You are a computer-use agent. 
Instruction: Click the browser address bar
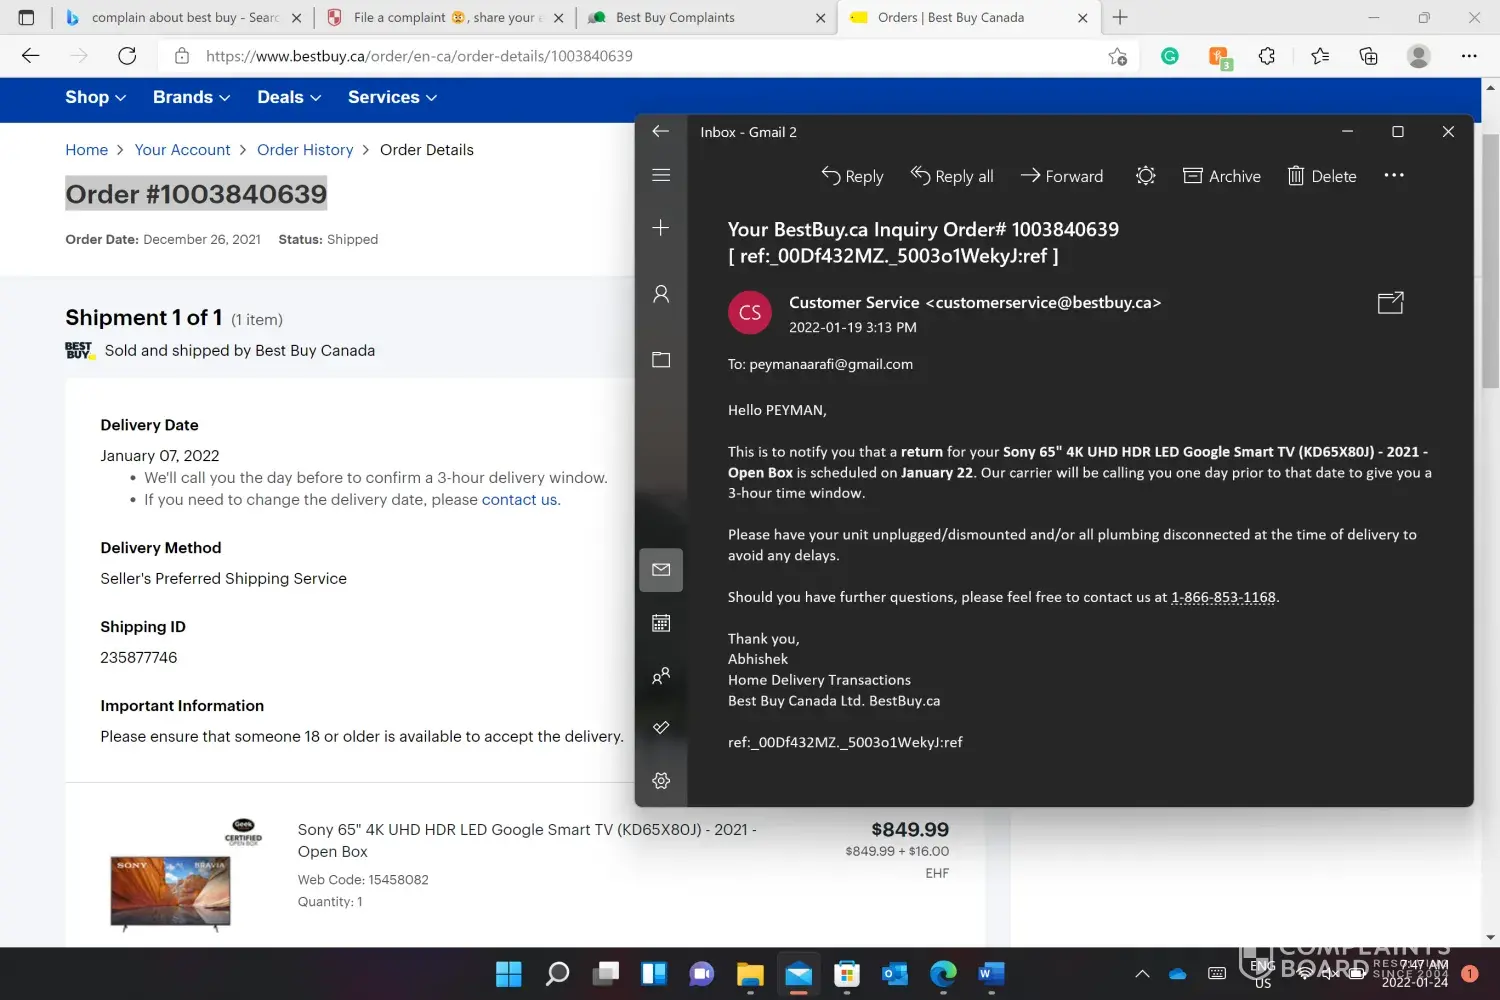640,56
